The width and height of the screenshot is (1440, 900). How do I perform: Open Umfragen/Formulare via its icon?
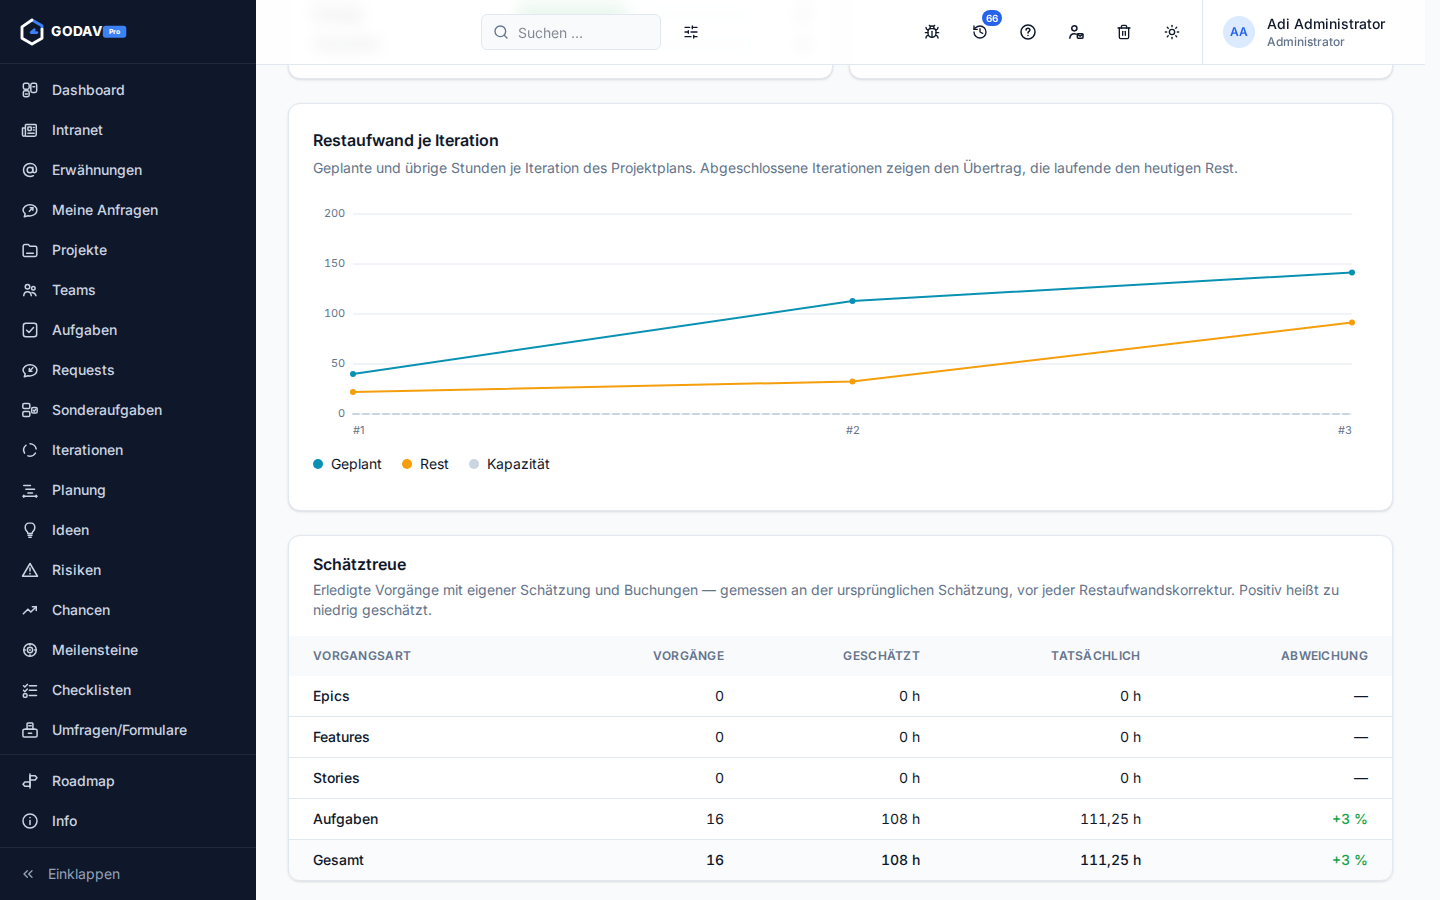coord(30,730)
